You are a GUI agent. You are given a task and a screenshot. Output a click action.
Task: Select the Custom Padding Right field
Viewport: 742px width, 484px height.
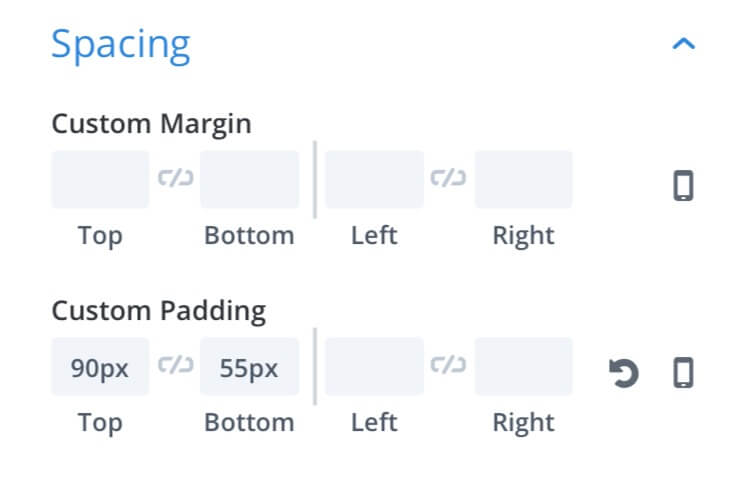(523, 366)
